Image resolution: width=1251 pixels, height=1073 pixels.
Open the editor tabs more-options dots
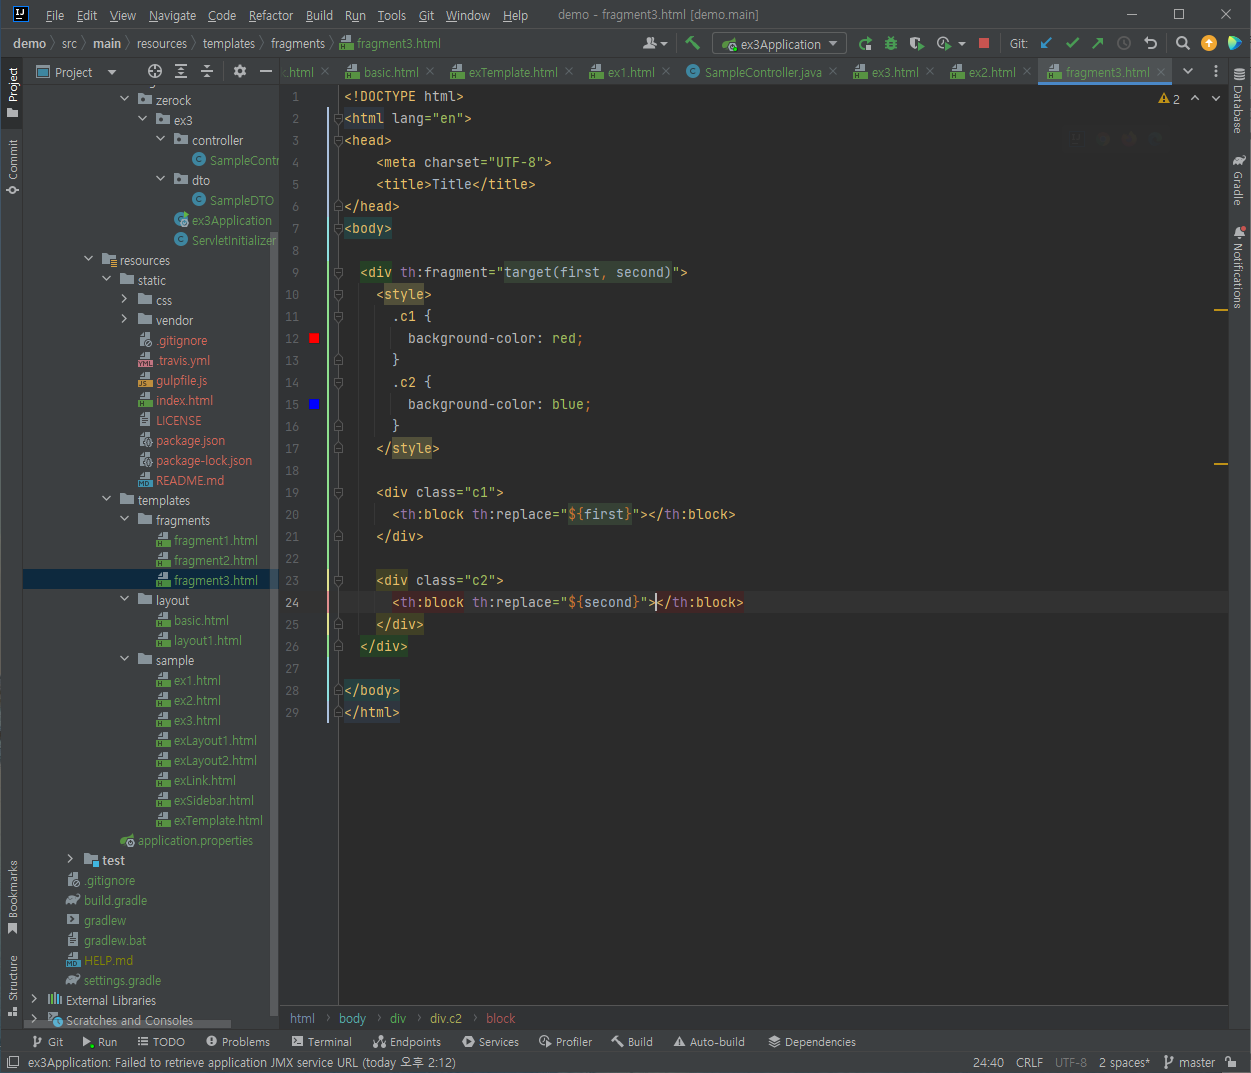coord(1216,71)
